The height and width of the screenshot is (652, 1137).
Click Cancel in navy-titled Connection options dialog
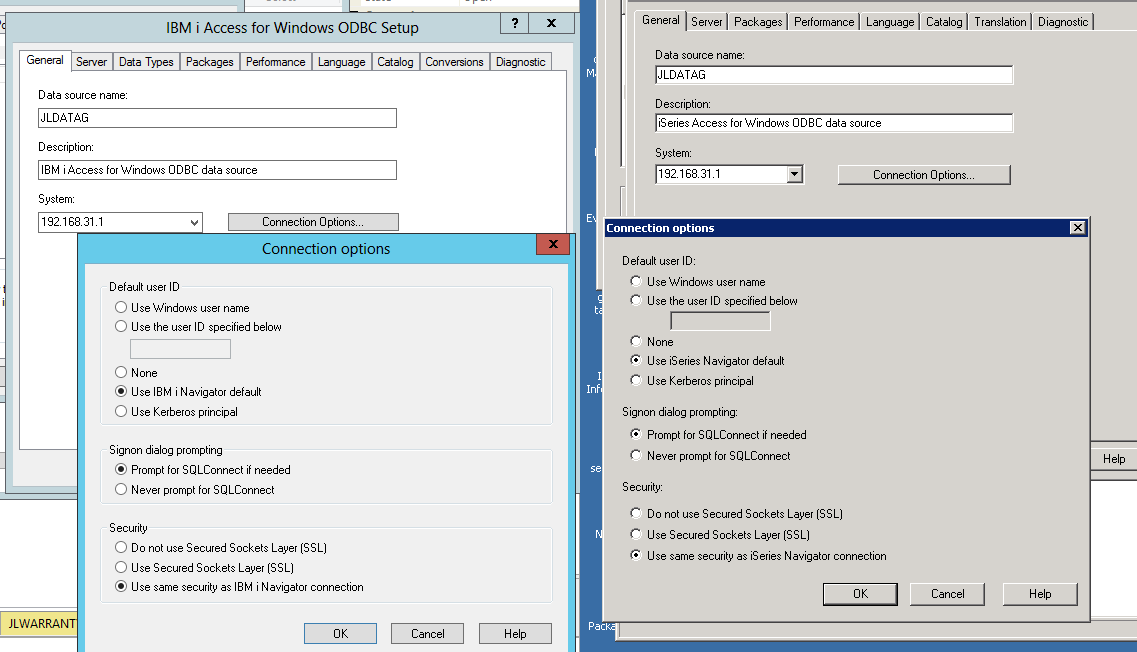coord(948,594)
